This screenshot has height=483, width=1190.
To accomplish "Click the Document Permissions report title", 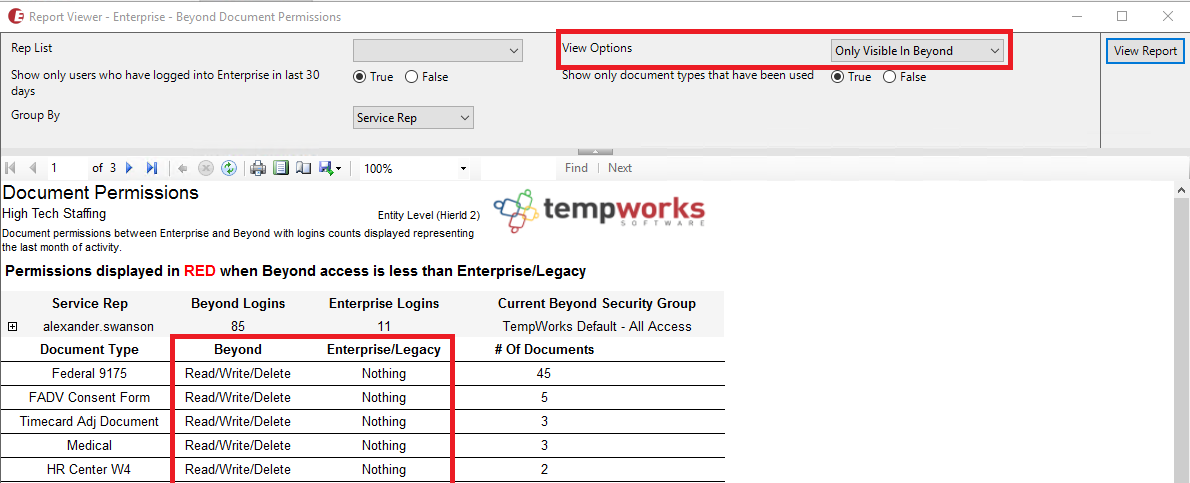I will tap(101, 193).
